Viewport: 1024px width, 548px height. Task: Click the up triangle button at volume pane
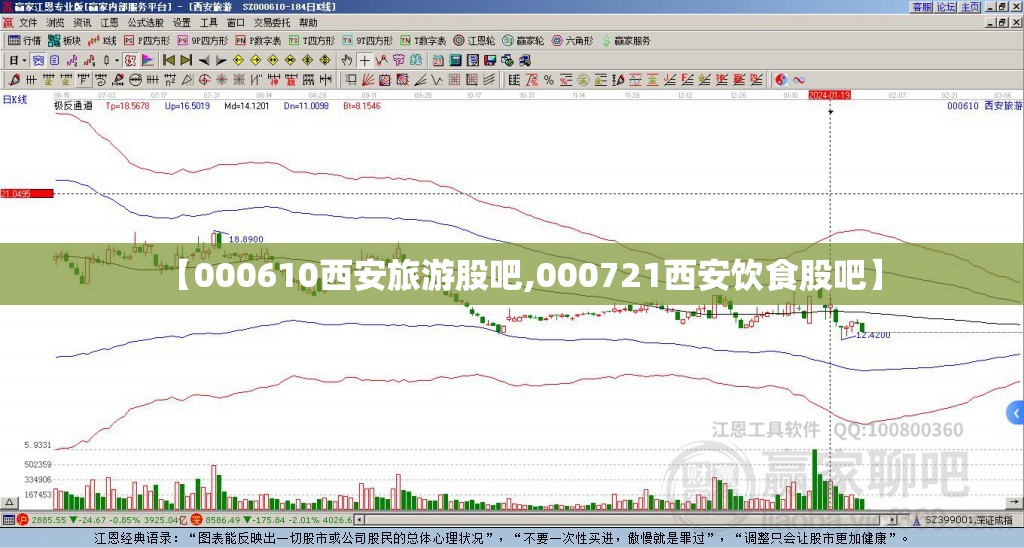9,503
